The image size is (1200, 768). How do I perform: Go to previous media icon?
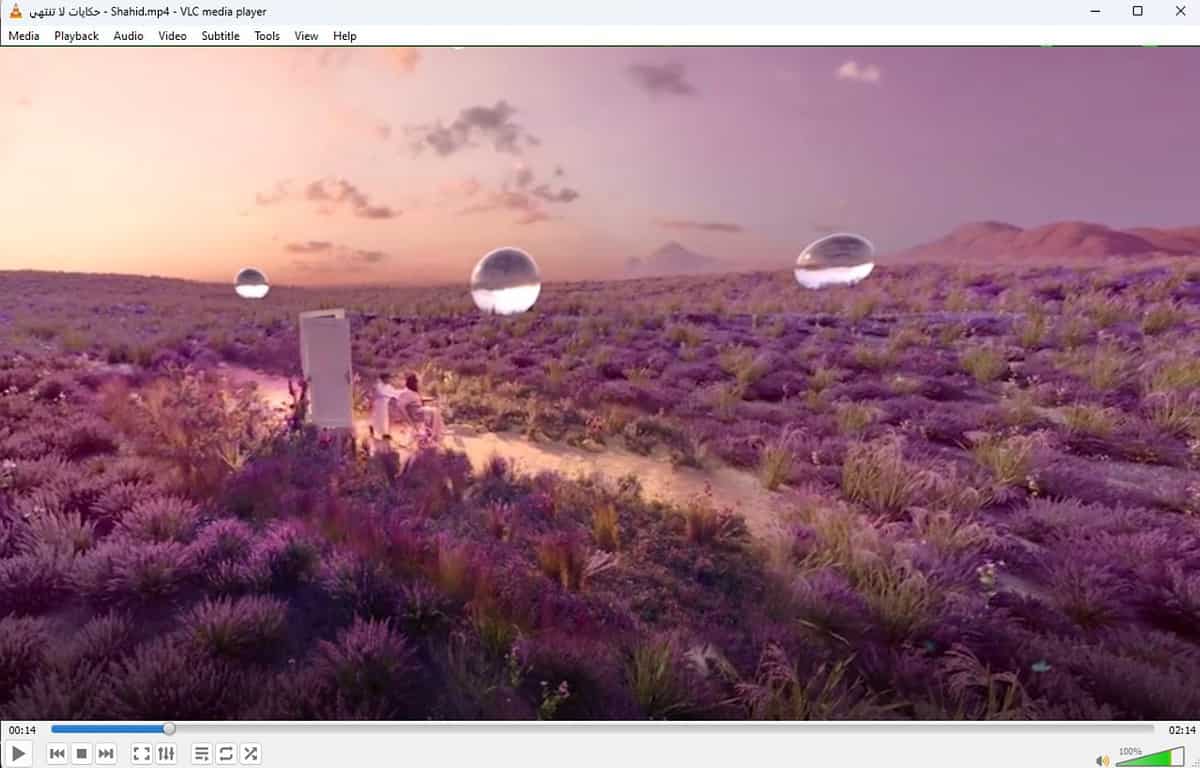point(57,753)
